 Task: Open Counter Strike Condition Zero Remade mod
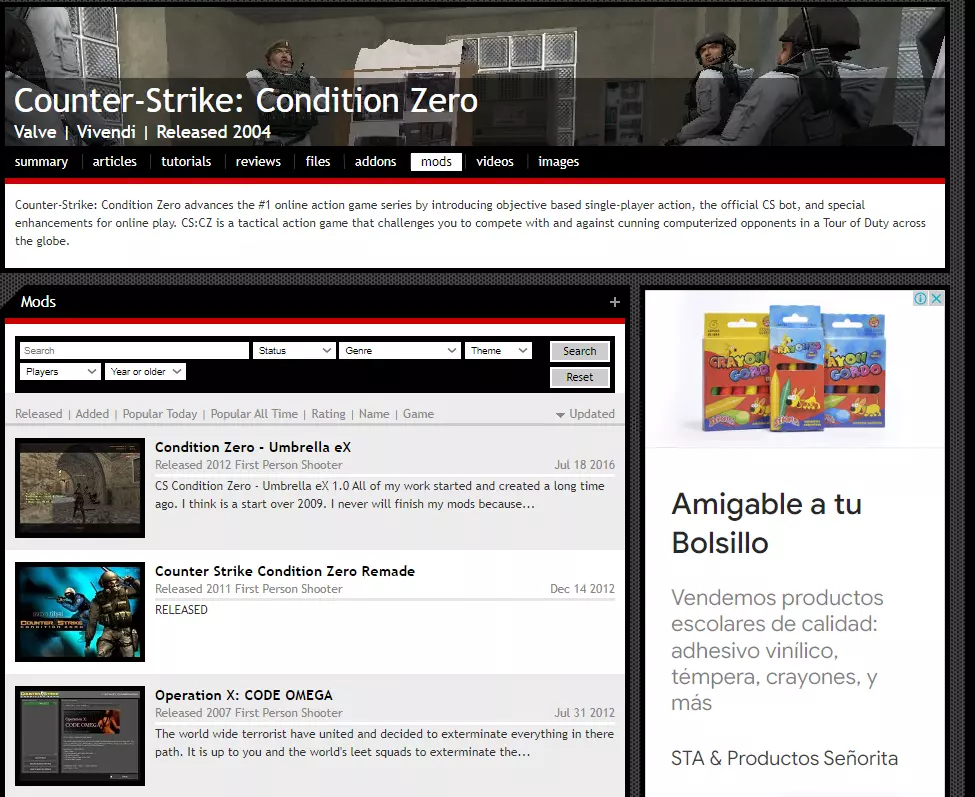point(285,571)
